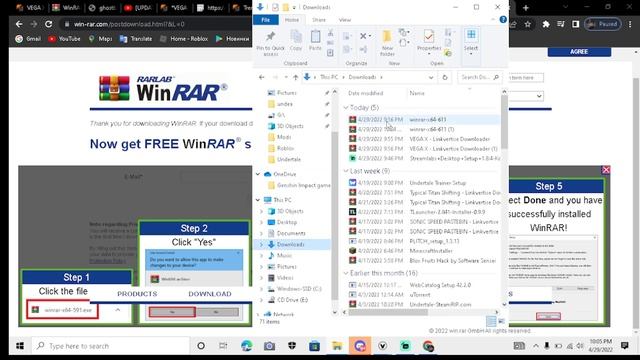This screenshot has width=640, height=360.
Task: Open the Select dropdown arrow in ribbon
Action: pyautogui.click(x=471, y=53)
